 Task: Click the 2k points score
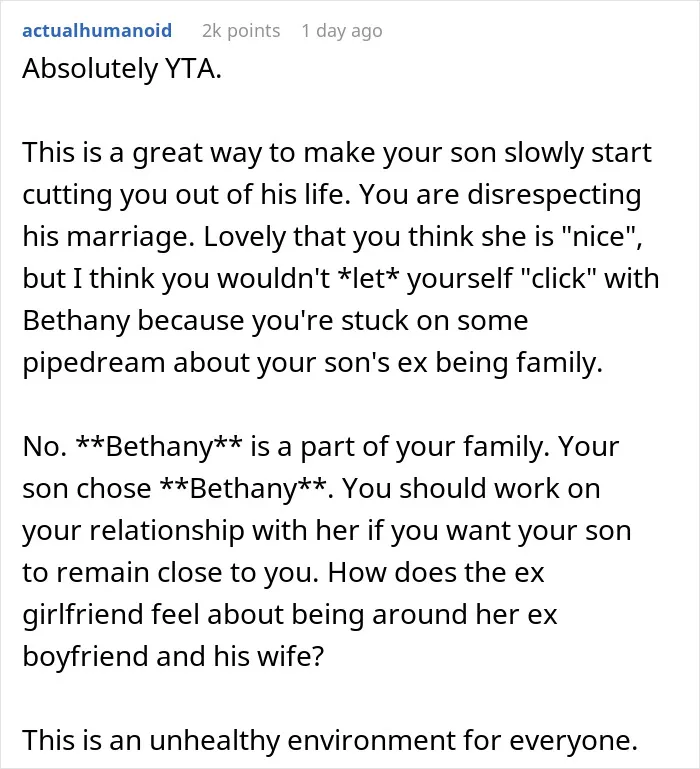241,30
